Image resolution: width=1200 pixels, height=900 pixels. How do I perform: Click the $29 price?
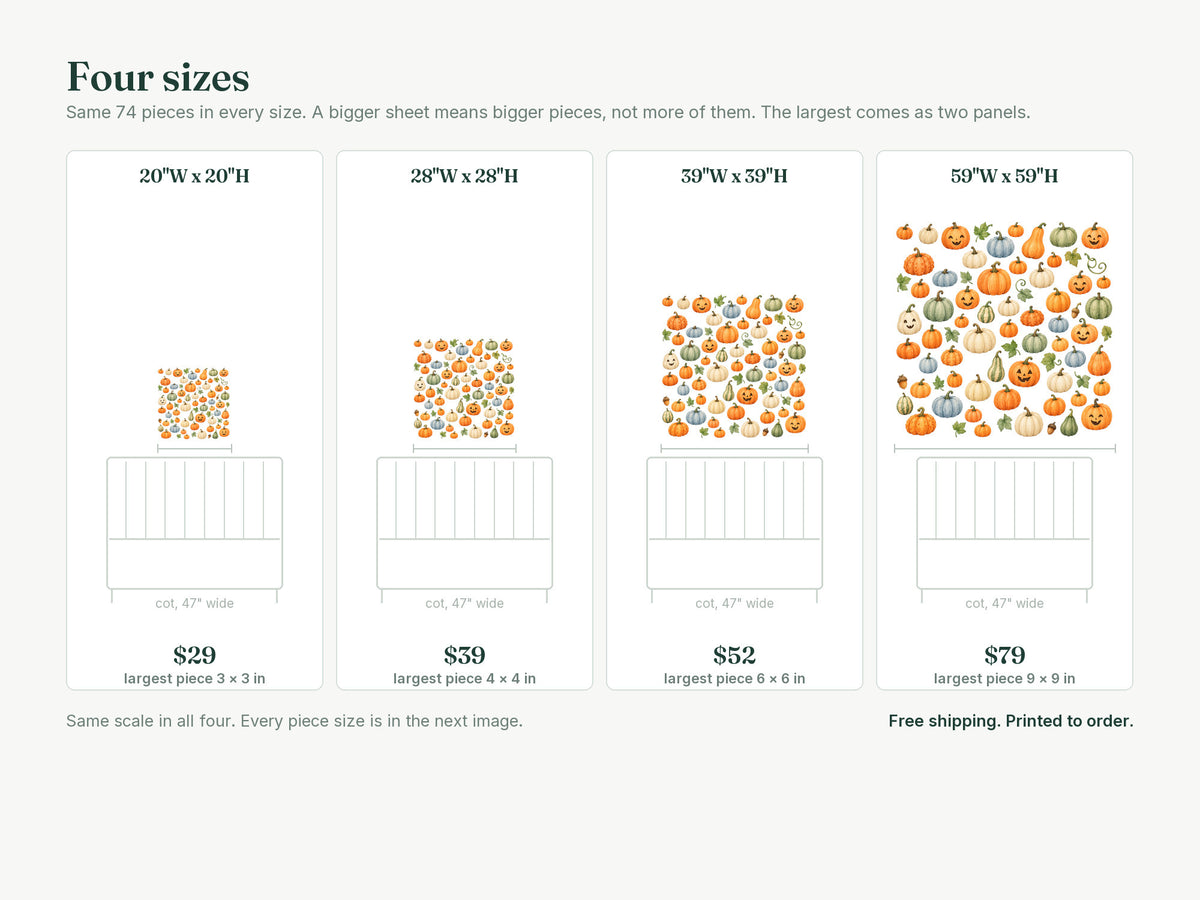point(194,655)
